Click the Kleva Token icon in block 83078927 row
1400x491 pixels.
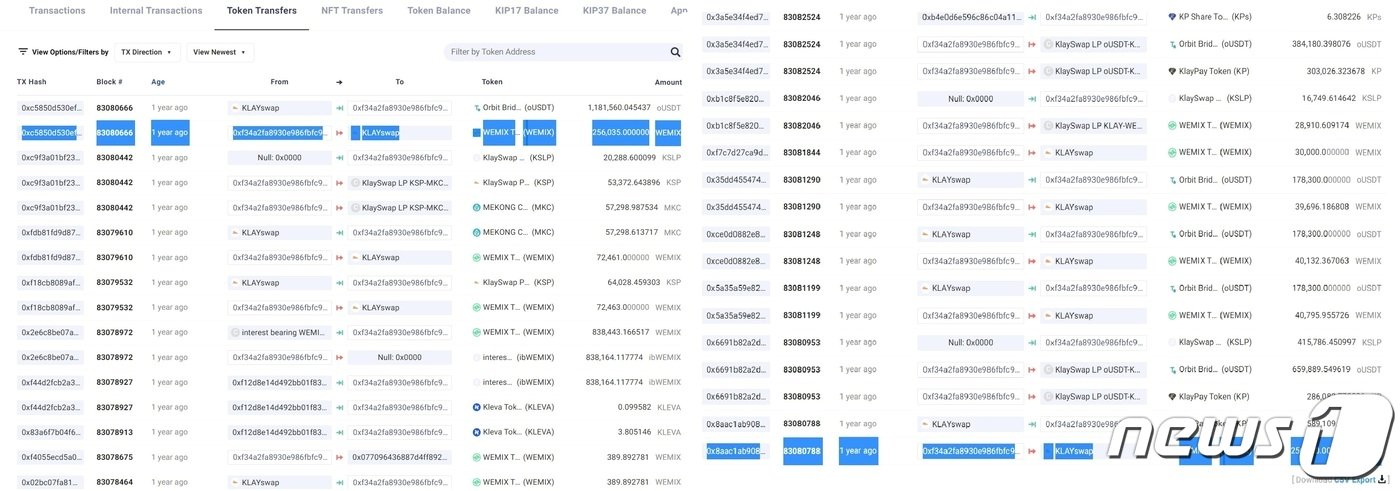477,407
